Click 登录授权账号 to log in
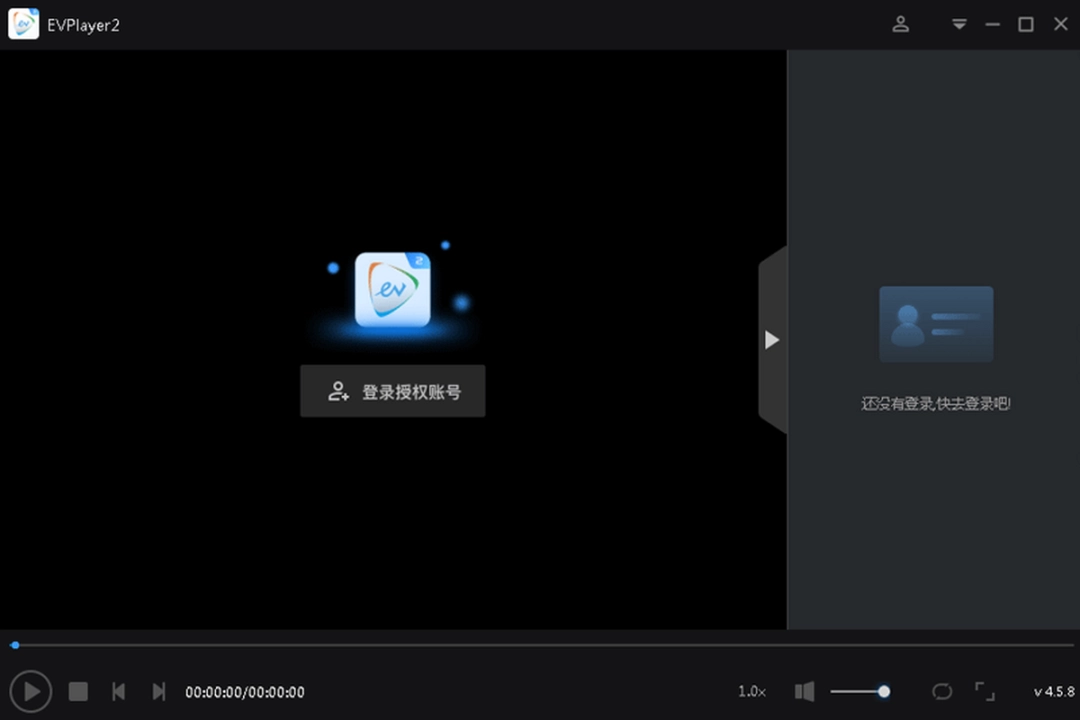The width and height of the screenshot is (1080, 720). (392, 391)
